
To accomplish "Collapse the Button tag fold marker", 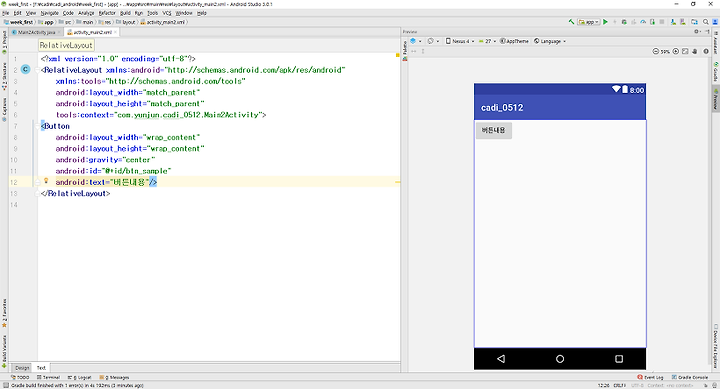I will [38, 126].
